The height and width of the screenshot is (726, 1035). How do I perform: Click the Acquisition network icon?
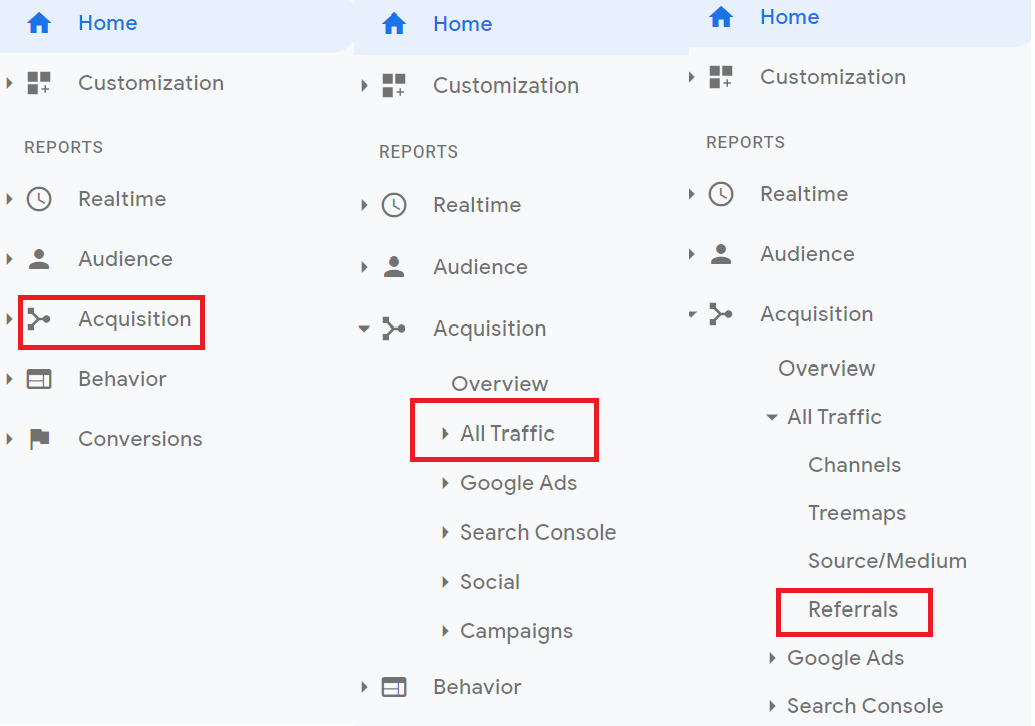pyautogui.click(x=38, y=320)
